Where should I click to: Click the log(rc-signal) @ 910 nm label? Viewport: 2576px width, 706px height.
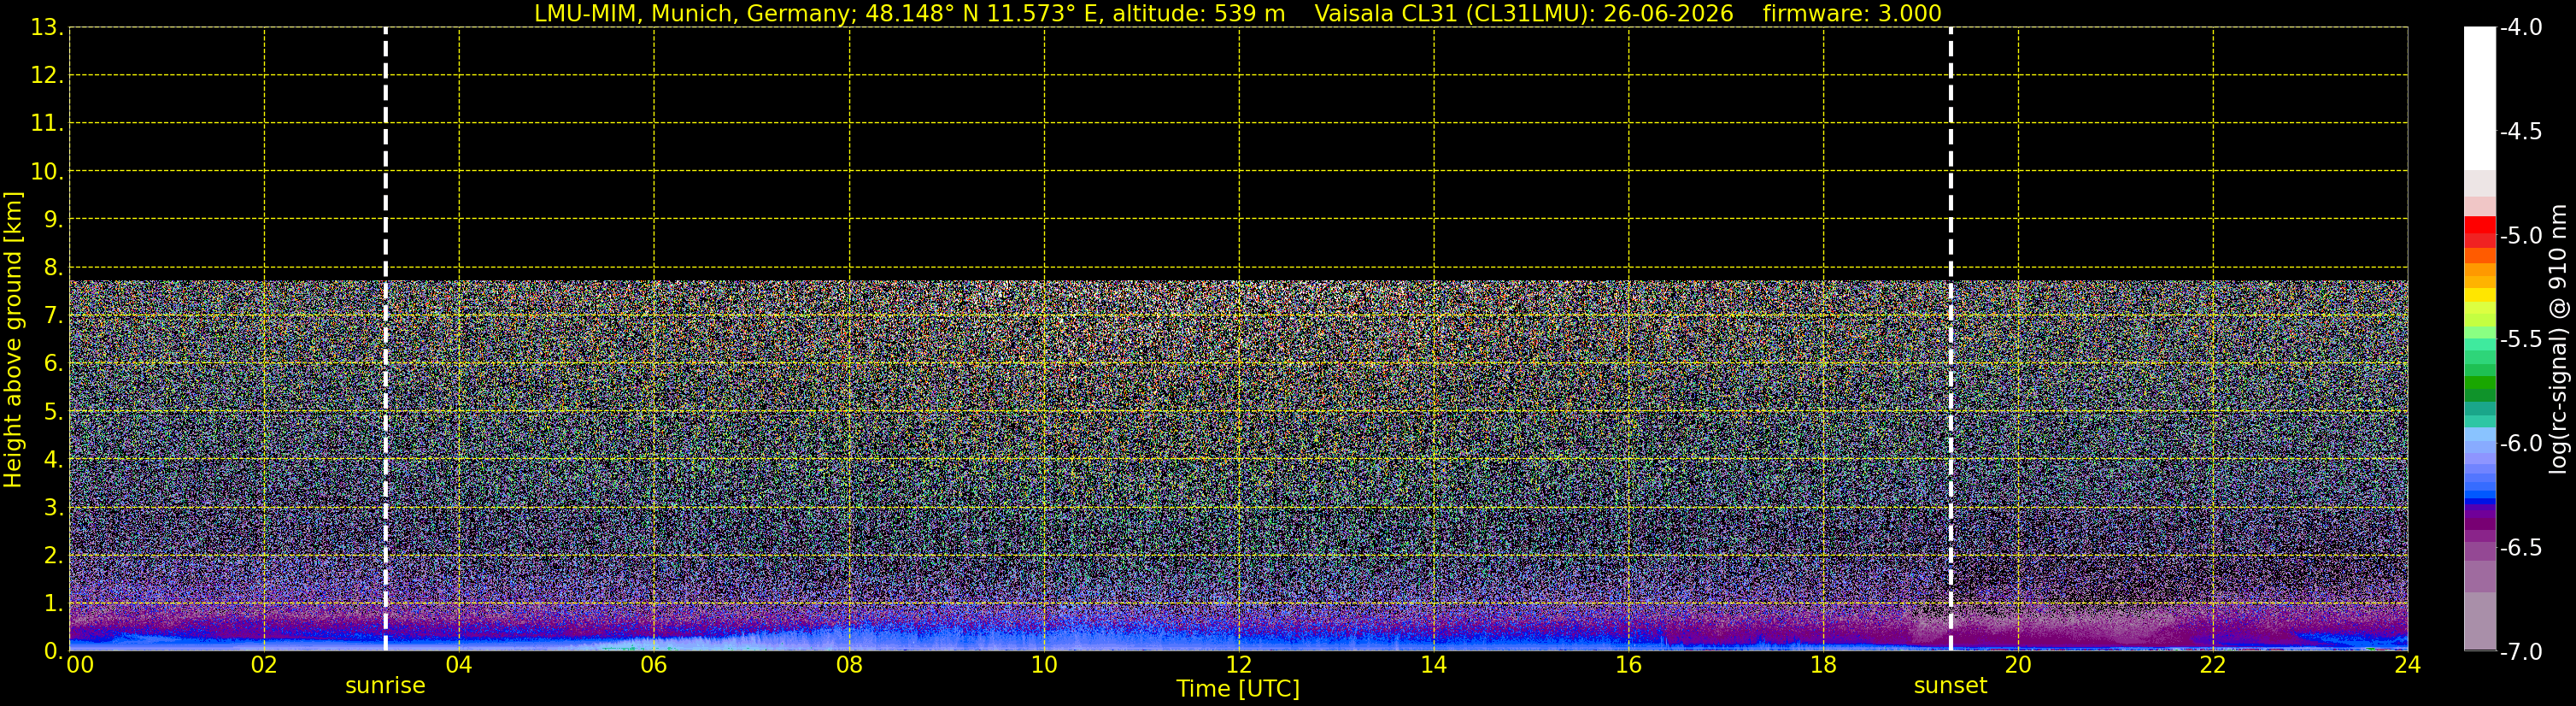[2559, 339]
